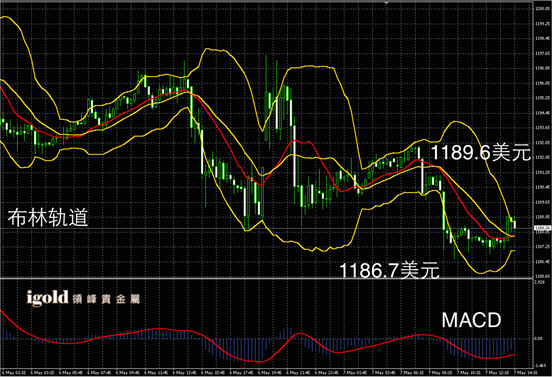The height and width of the screenshot is (377, 552).
Task: Click the 1185.65 price axis label
Action: 542,276
